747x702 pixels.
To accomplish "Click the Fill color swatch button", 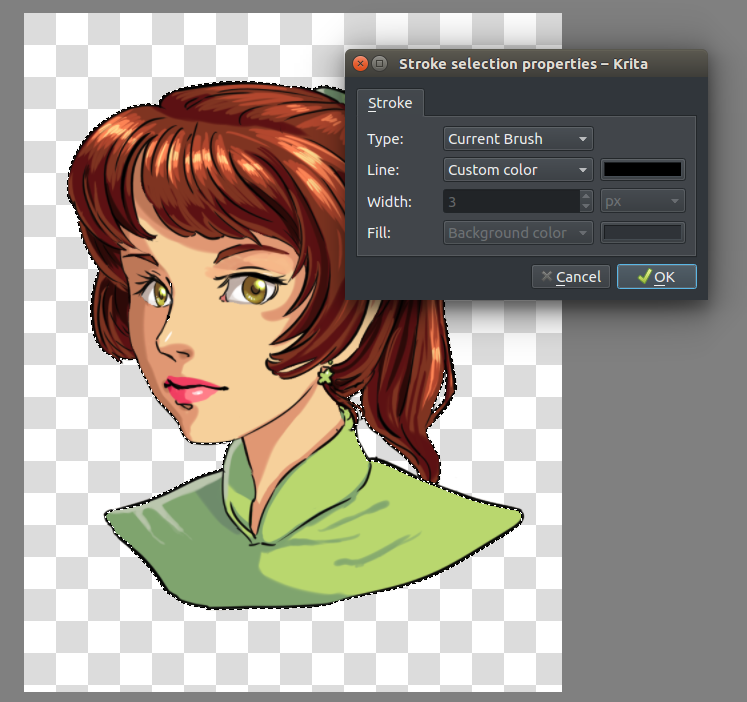I will pos(642,233).
